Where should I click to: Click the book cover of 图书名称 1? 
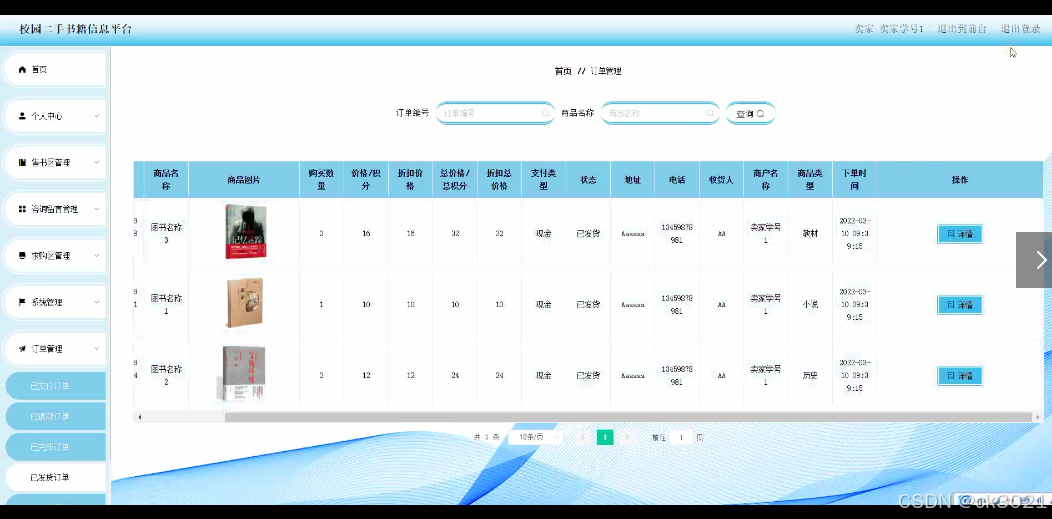[245, 303]
